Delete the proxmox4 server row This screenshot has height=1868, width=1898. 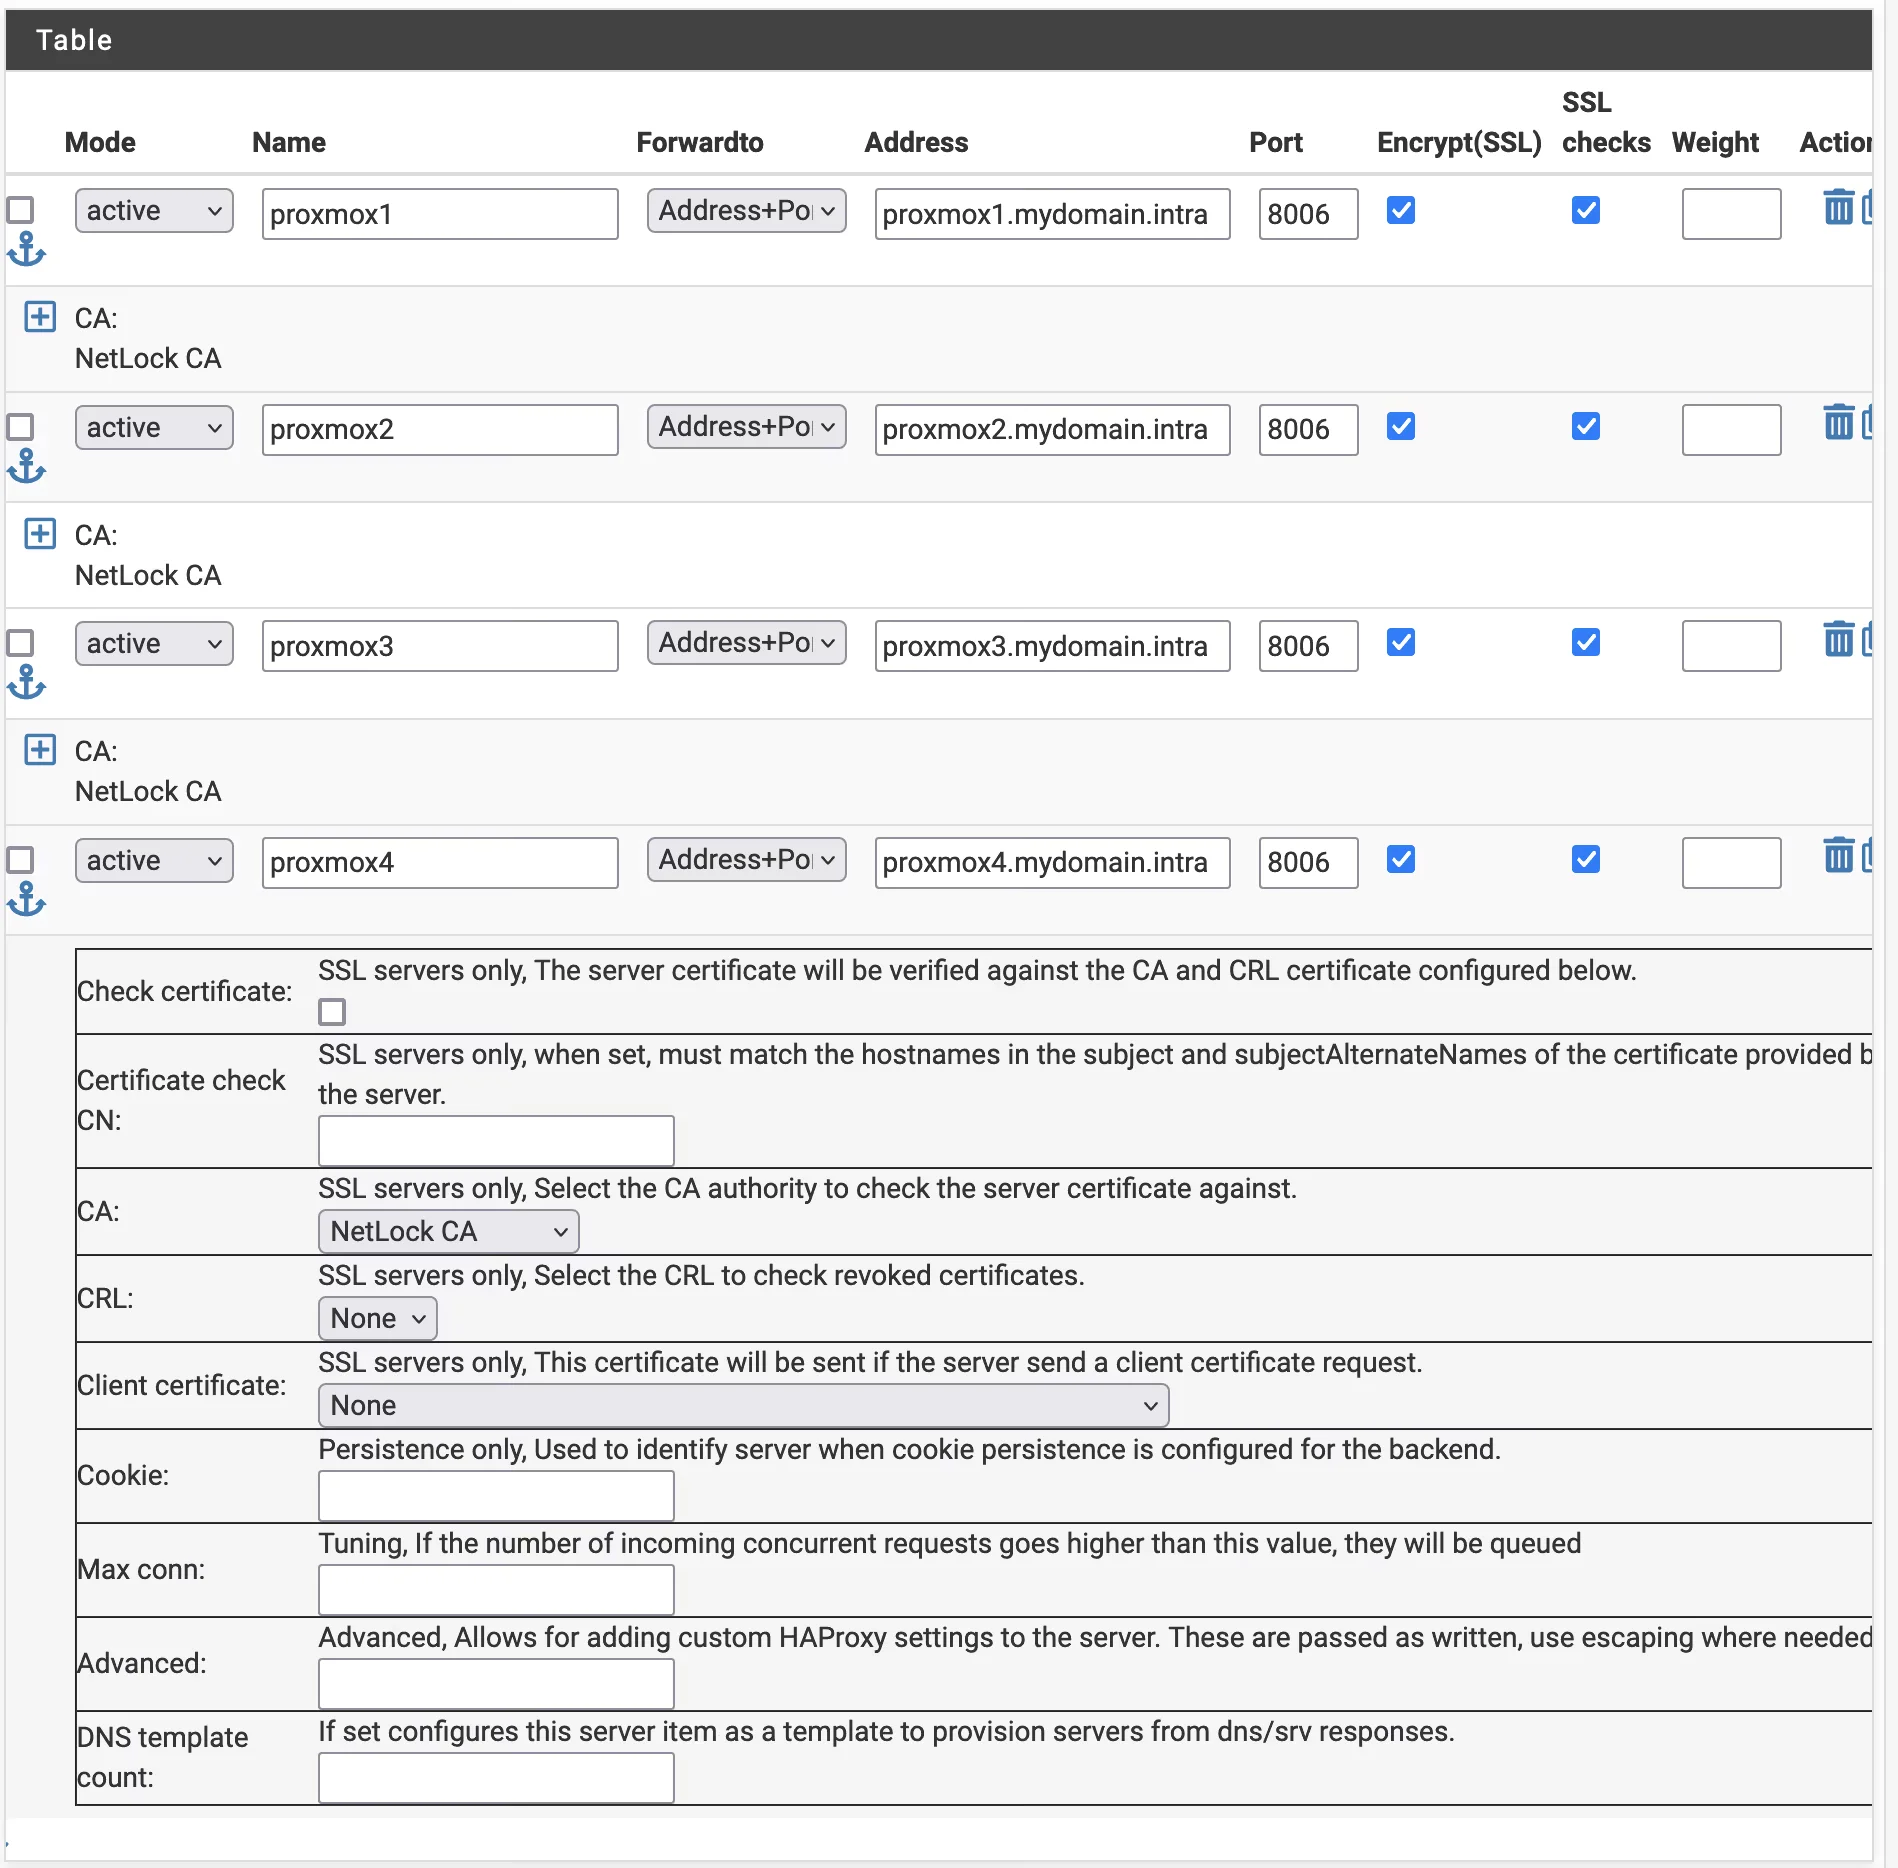click(1838, 855)
